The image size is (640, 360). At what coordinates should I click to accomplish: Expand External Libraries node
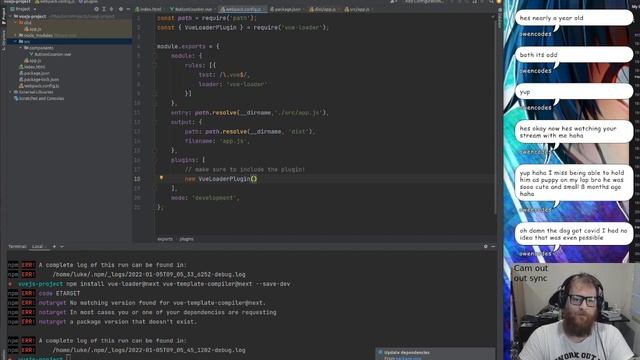pos(11,92)
